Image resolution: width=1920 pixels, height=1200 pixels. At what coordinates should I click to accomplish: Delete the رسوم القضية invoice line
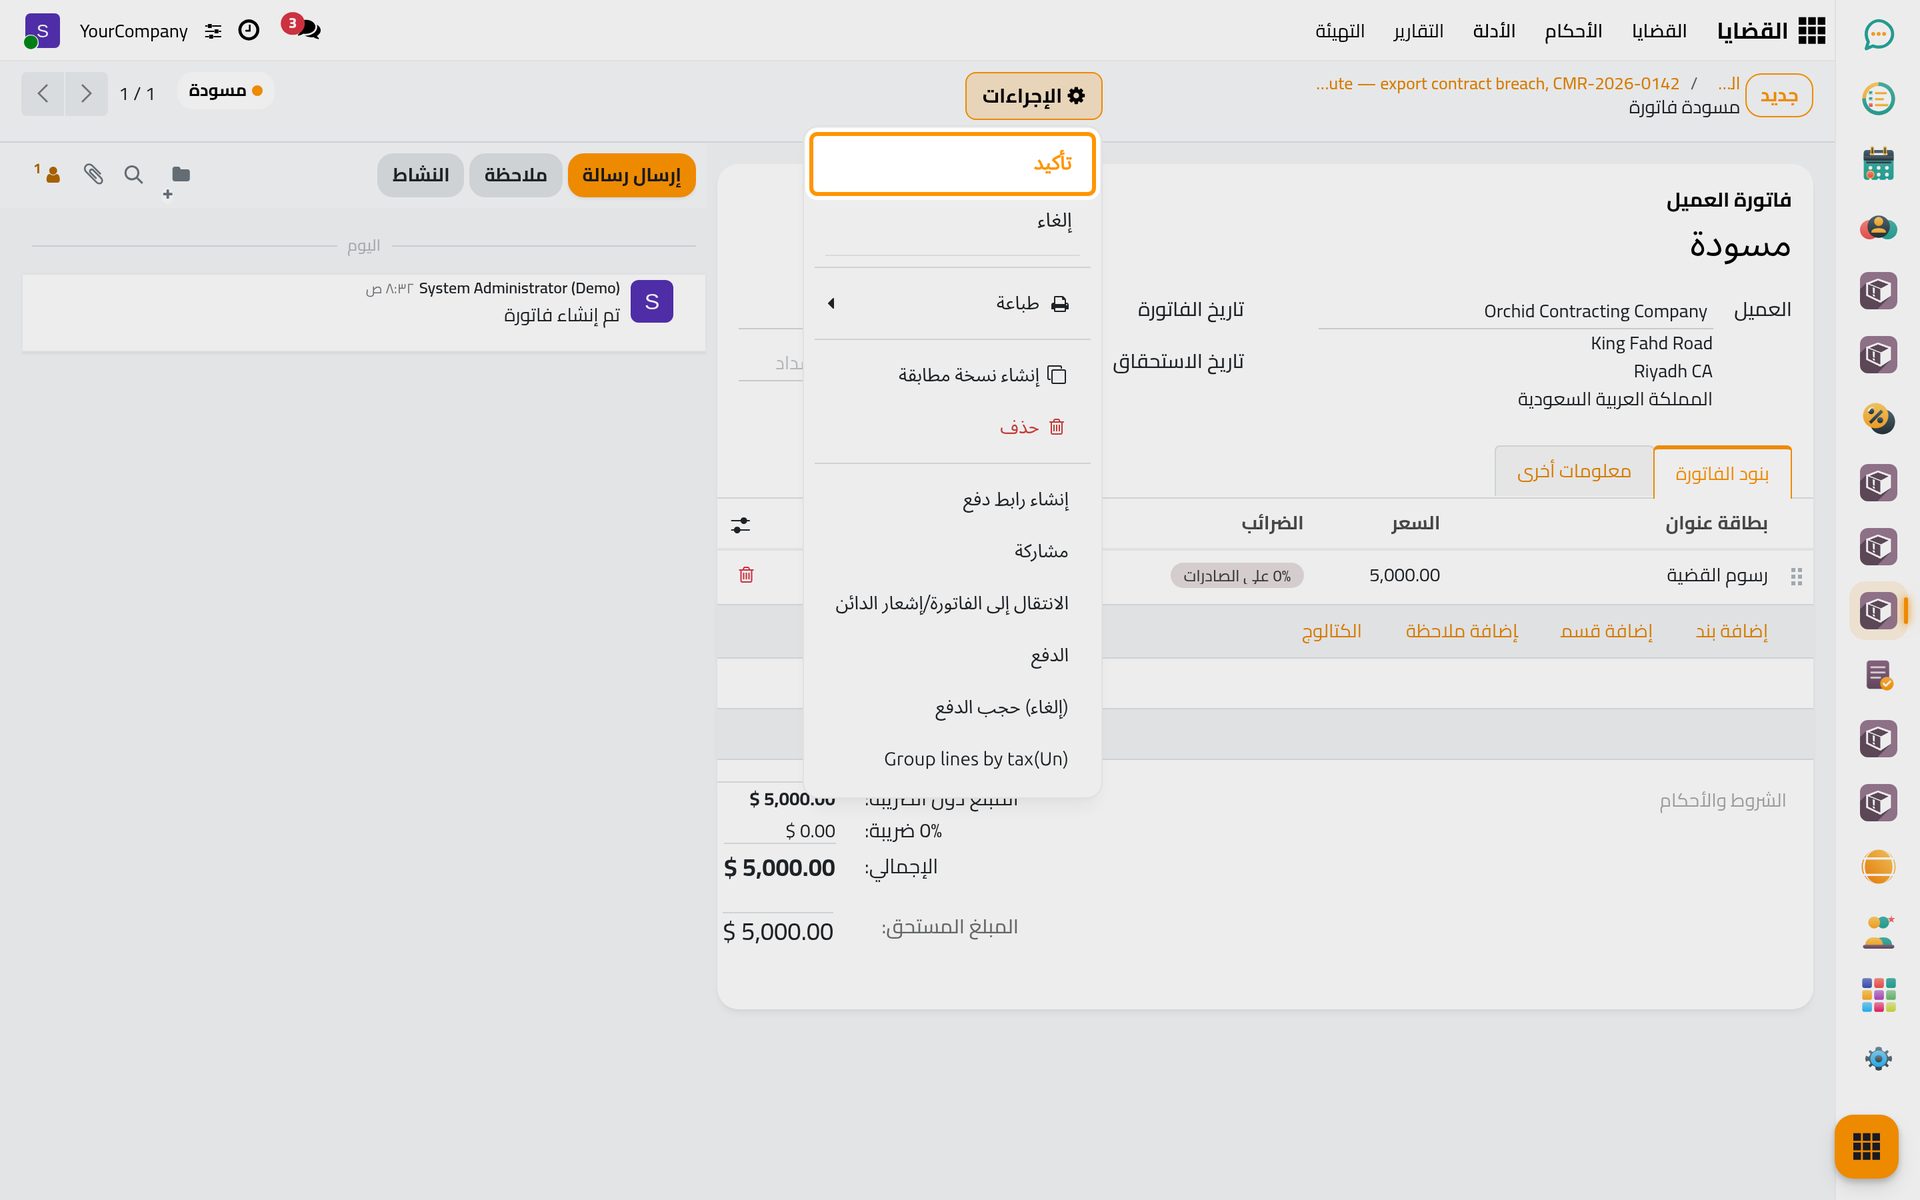pos(746,575)
